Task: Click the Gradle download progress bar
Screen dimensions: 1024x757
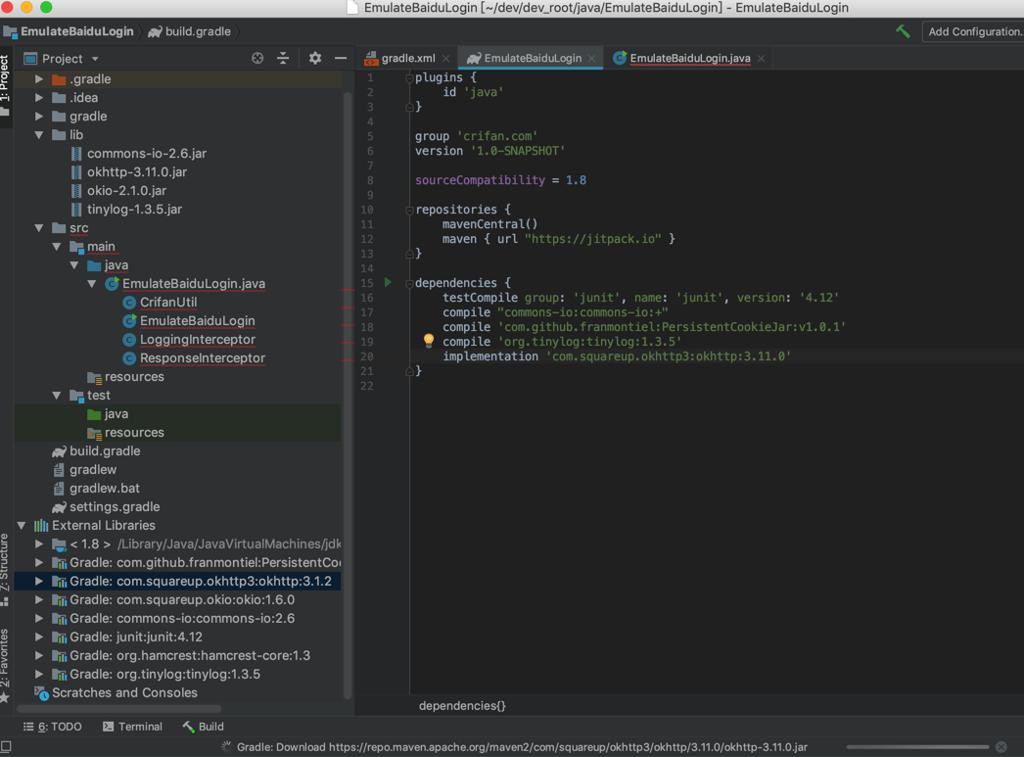Action: [x=917, y=747]
